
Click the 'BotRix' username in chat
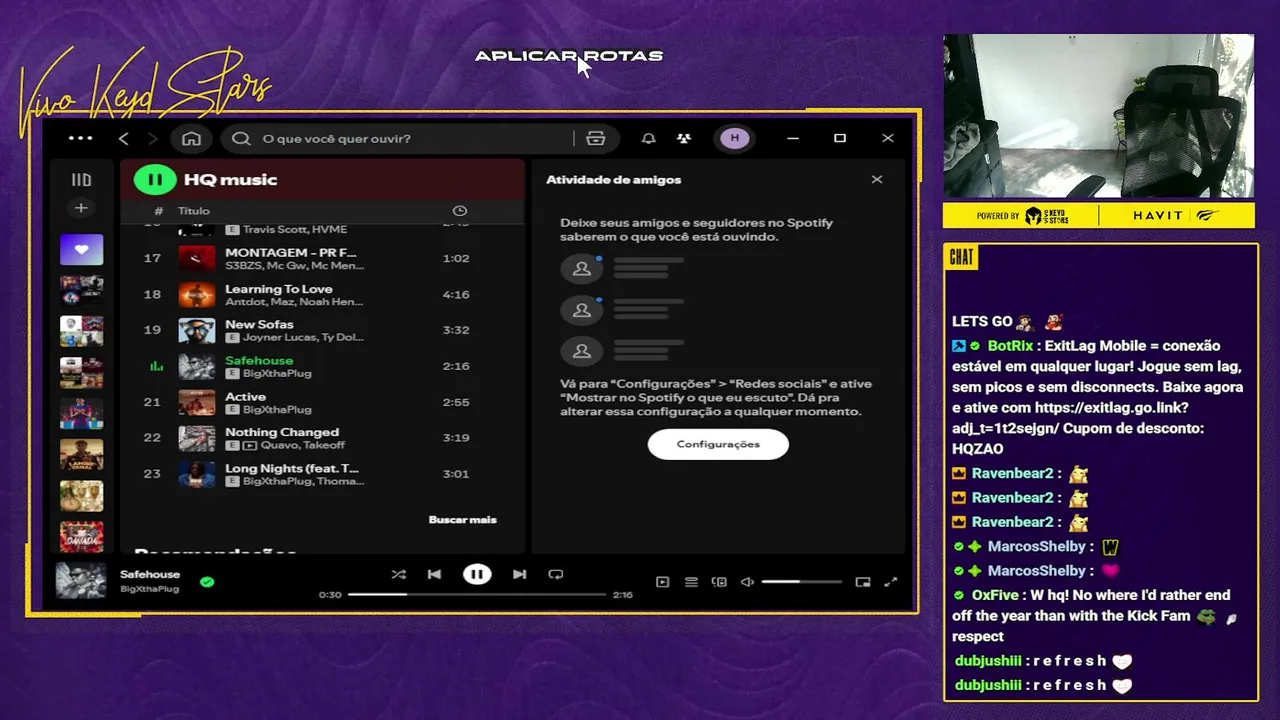coord(1010,346)
